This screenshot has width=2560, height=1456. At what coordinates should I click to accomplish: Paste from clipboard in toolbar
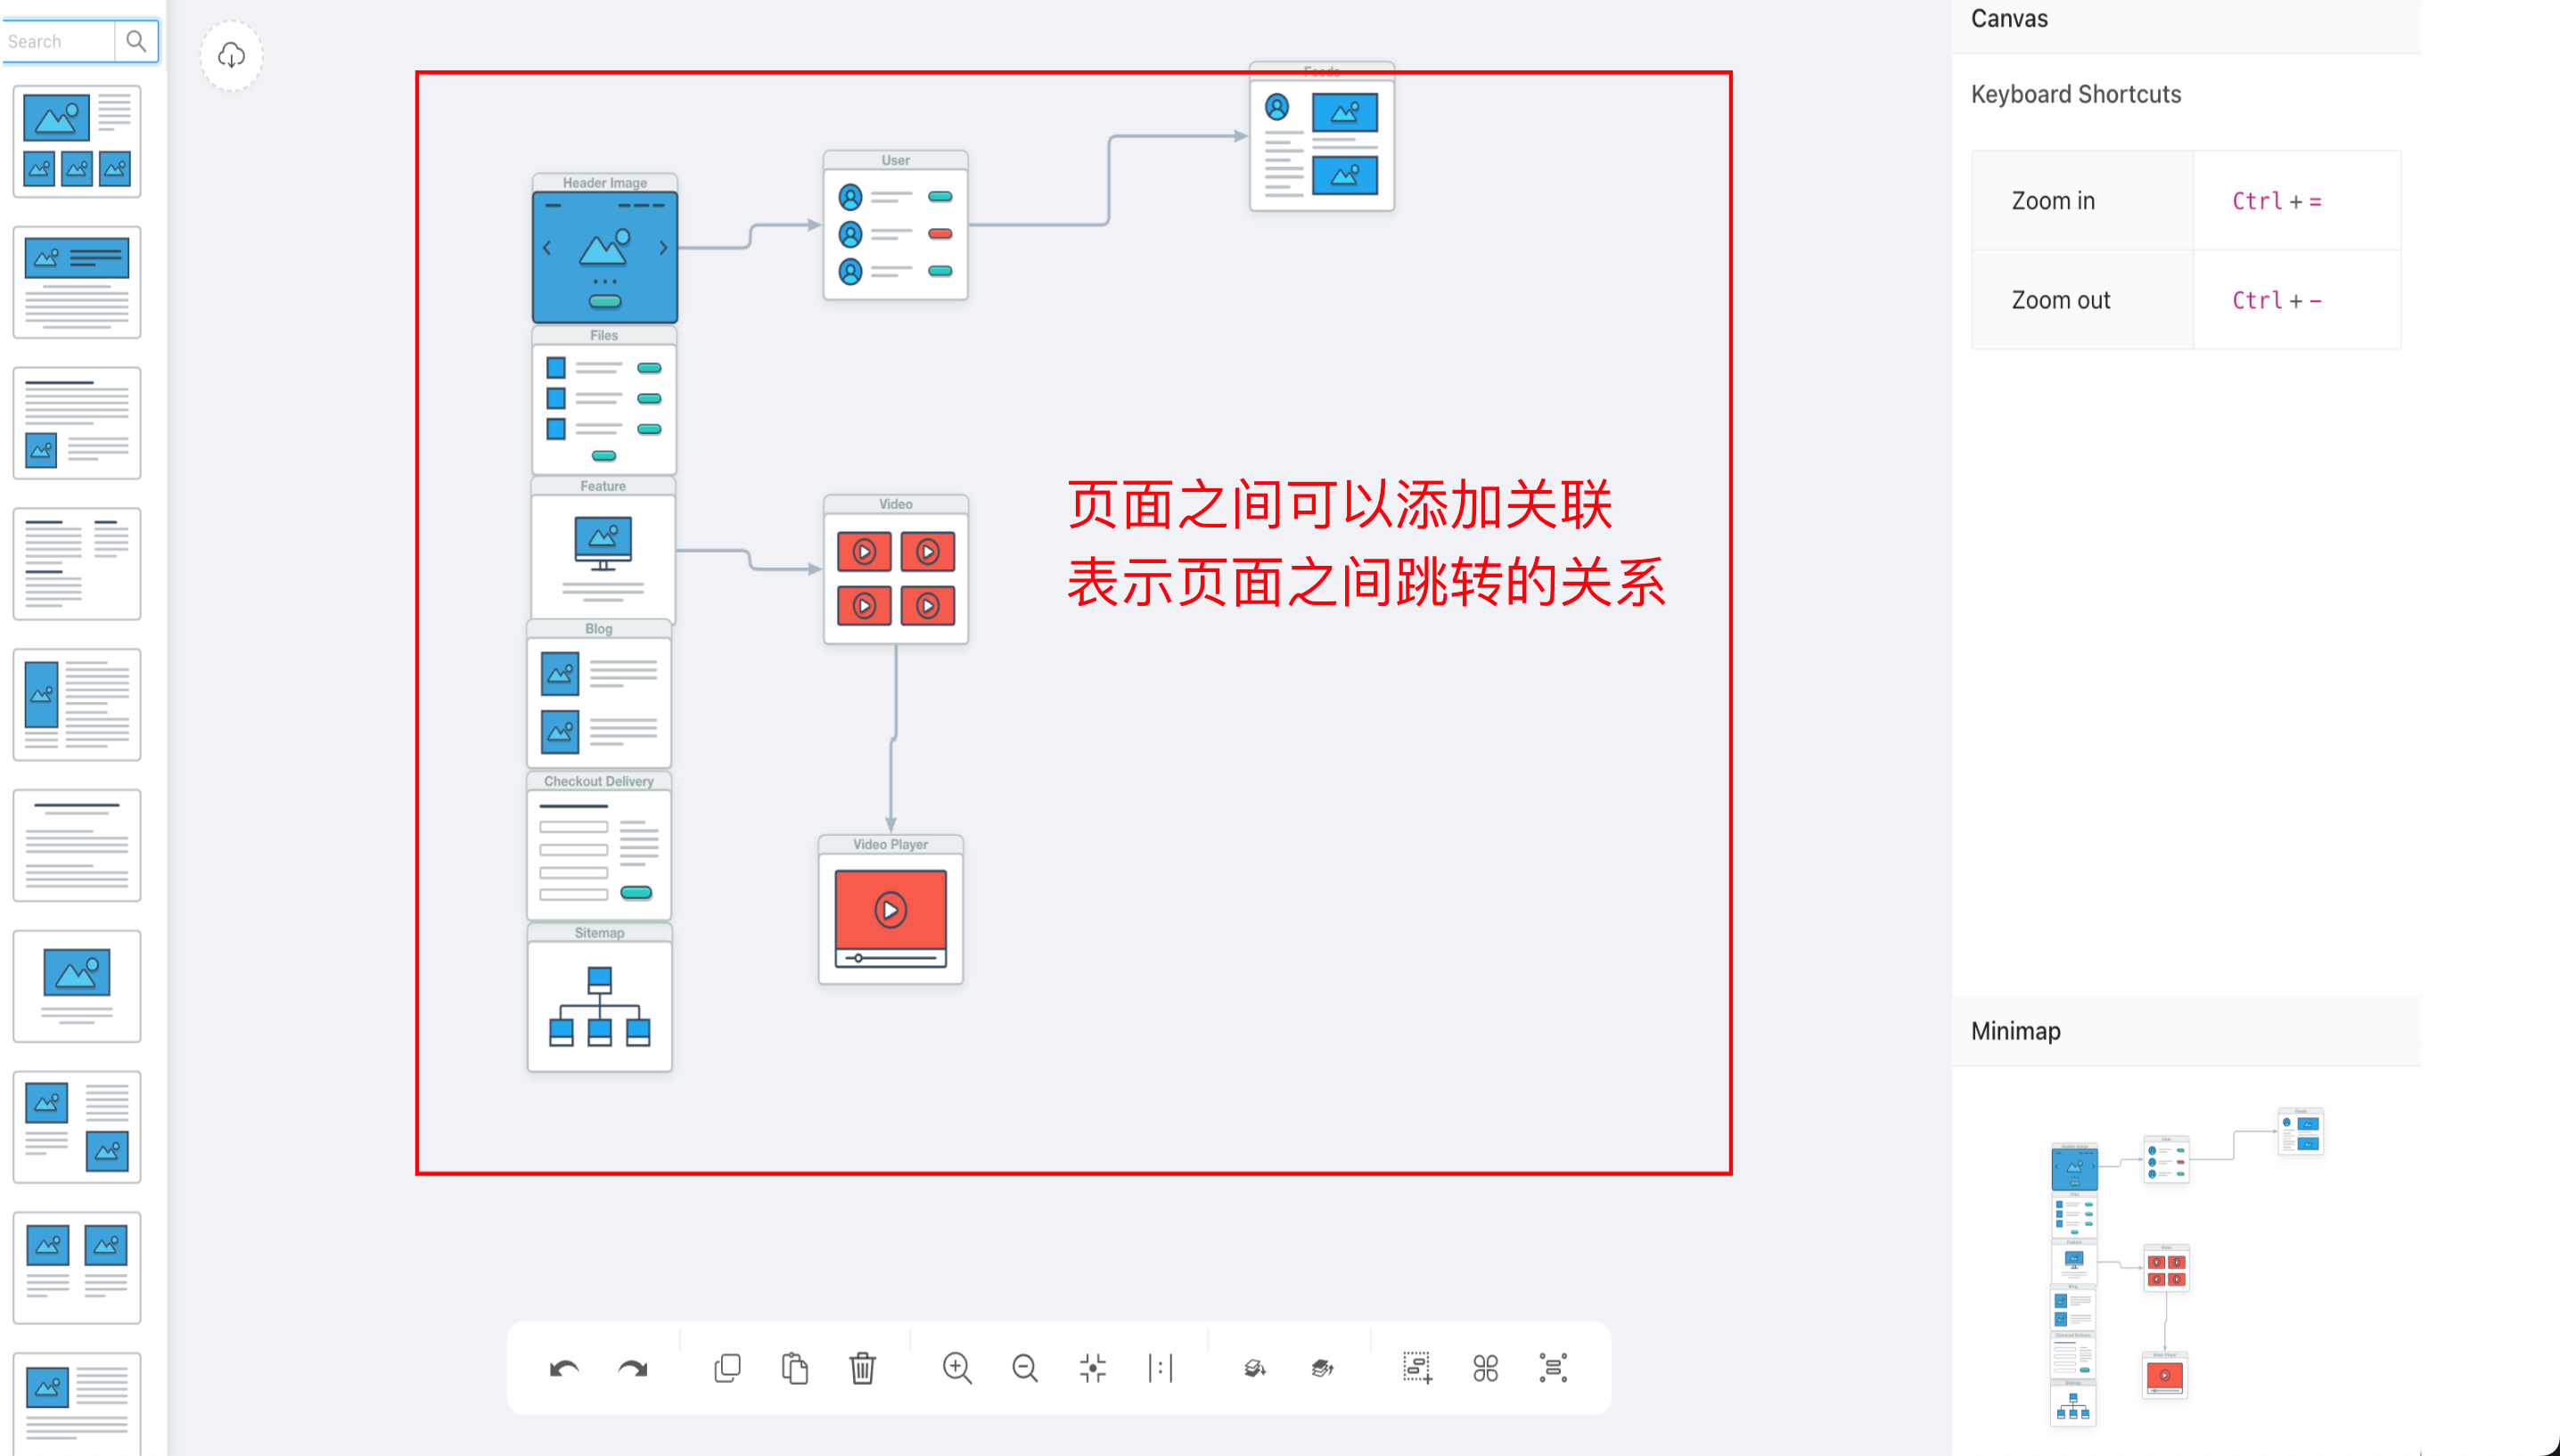pos(795,1368)
